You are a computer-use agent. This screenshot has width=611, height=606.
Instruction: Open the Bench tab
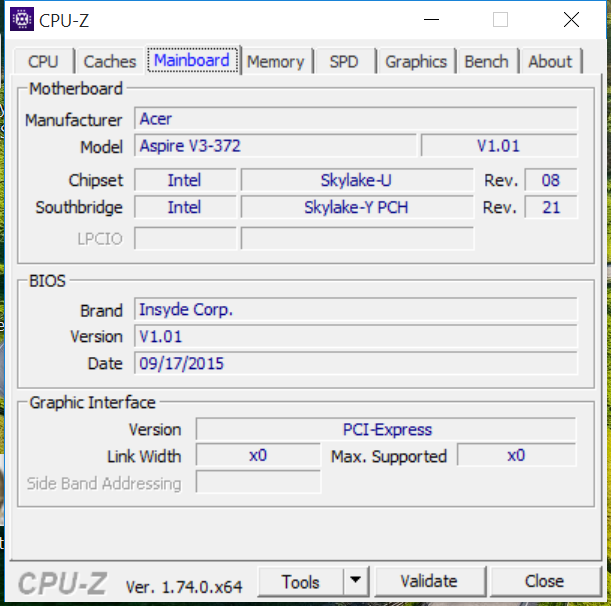[x=487, y=62]
